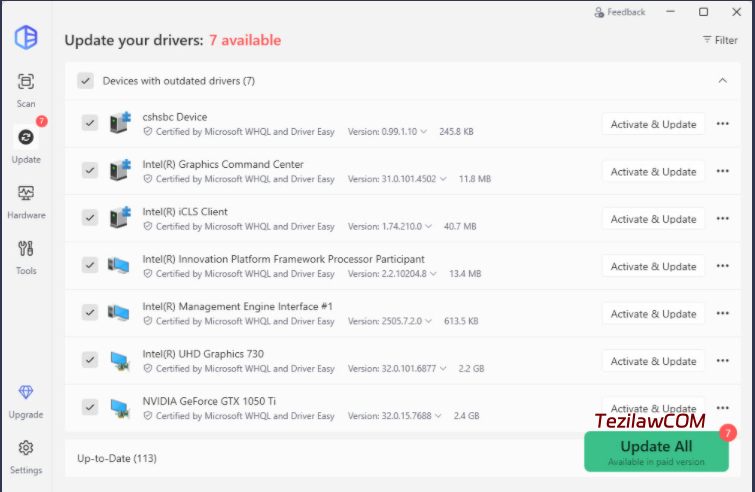Collapse the outdated drivers section chevron
Screen dimensions: 755x492
(x=722, y=80)
